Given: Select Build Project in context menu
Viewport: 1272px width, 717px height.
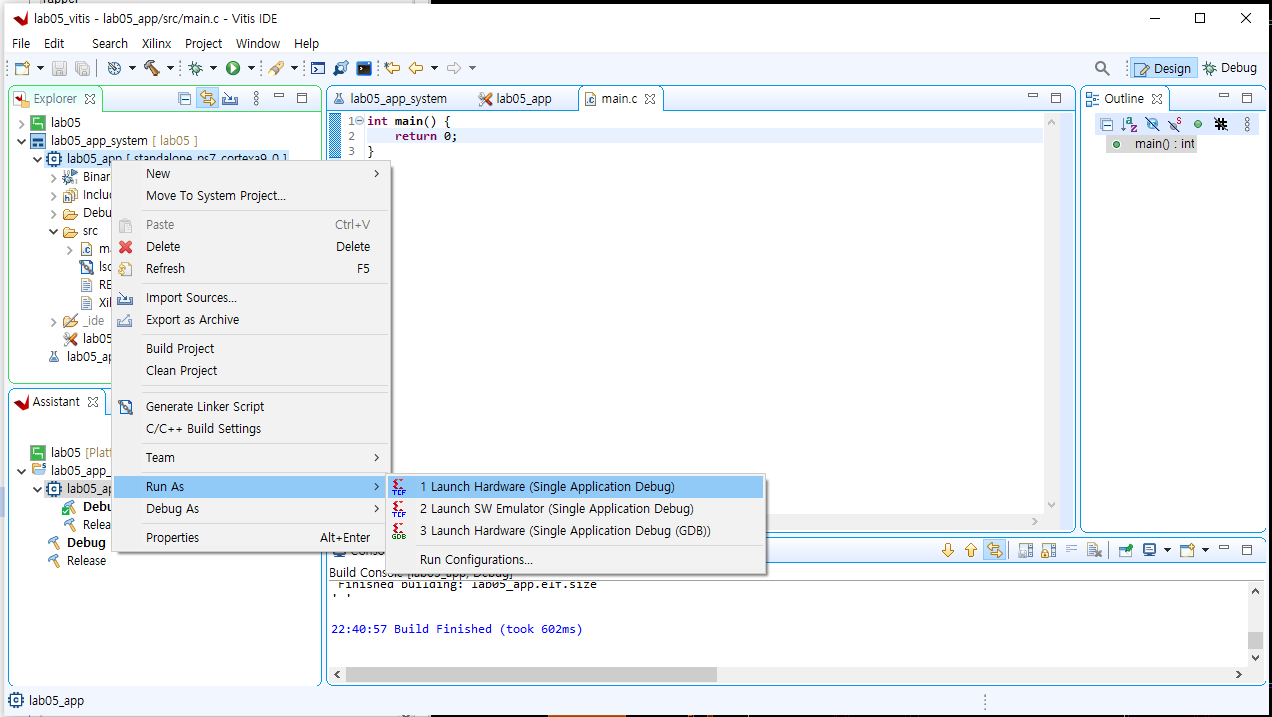Looking at the screenshot, I should [x=251, y=349].
